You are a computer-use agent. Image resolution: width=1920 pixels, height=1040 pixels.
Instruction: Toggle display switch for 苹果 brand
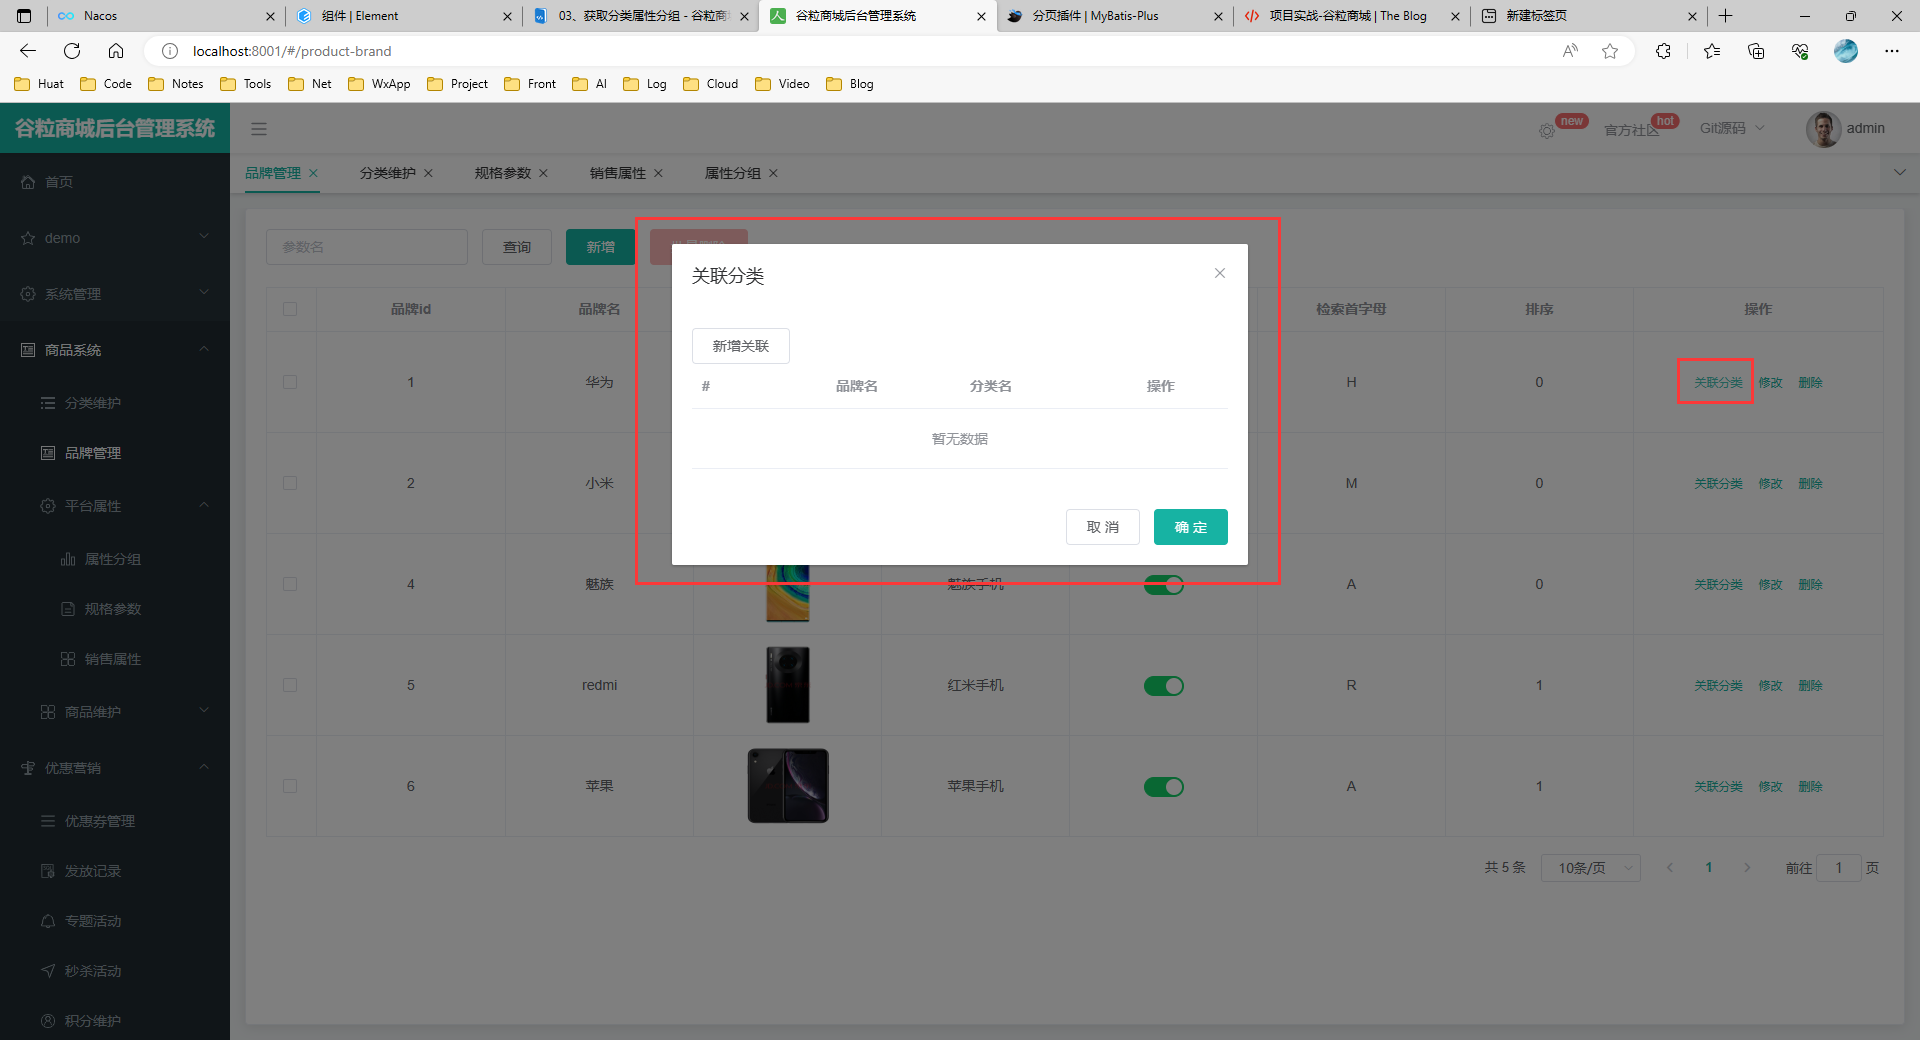click(1163, 787)
